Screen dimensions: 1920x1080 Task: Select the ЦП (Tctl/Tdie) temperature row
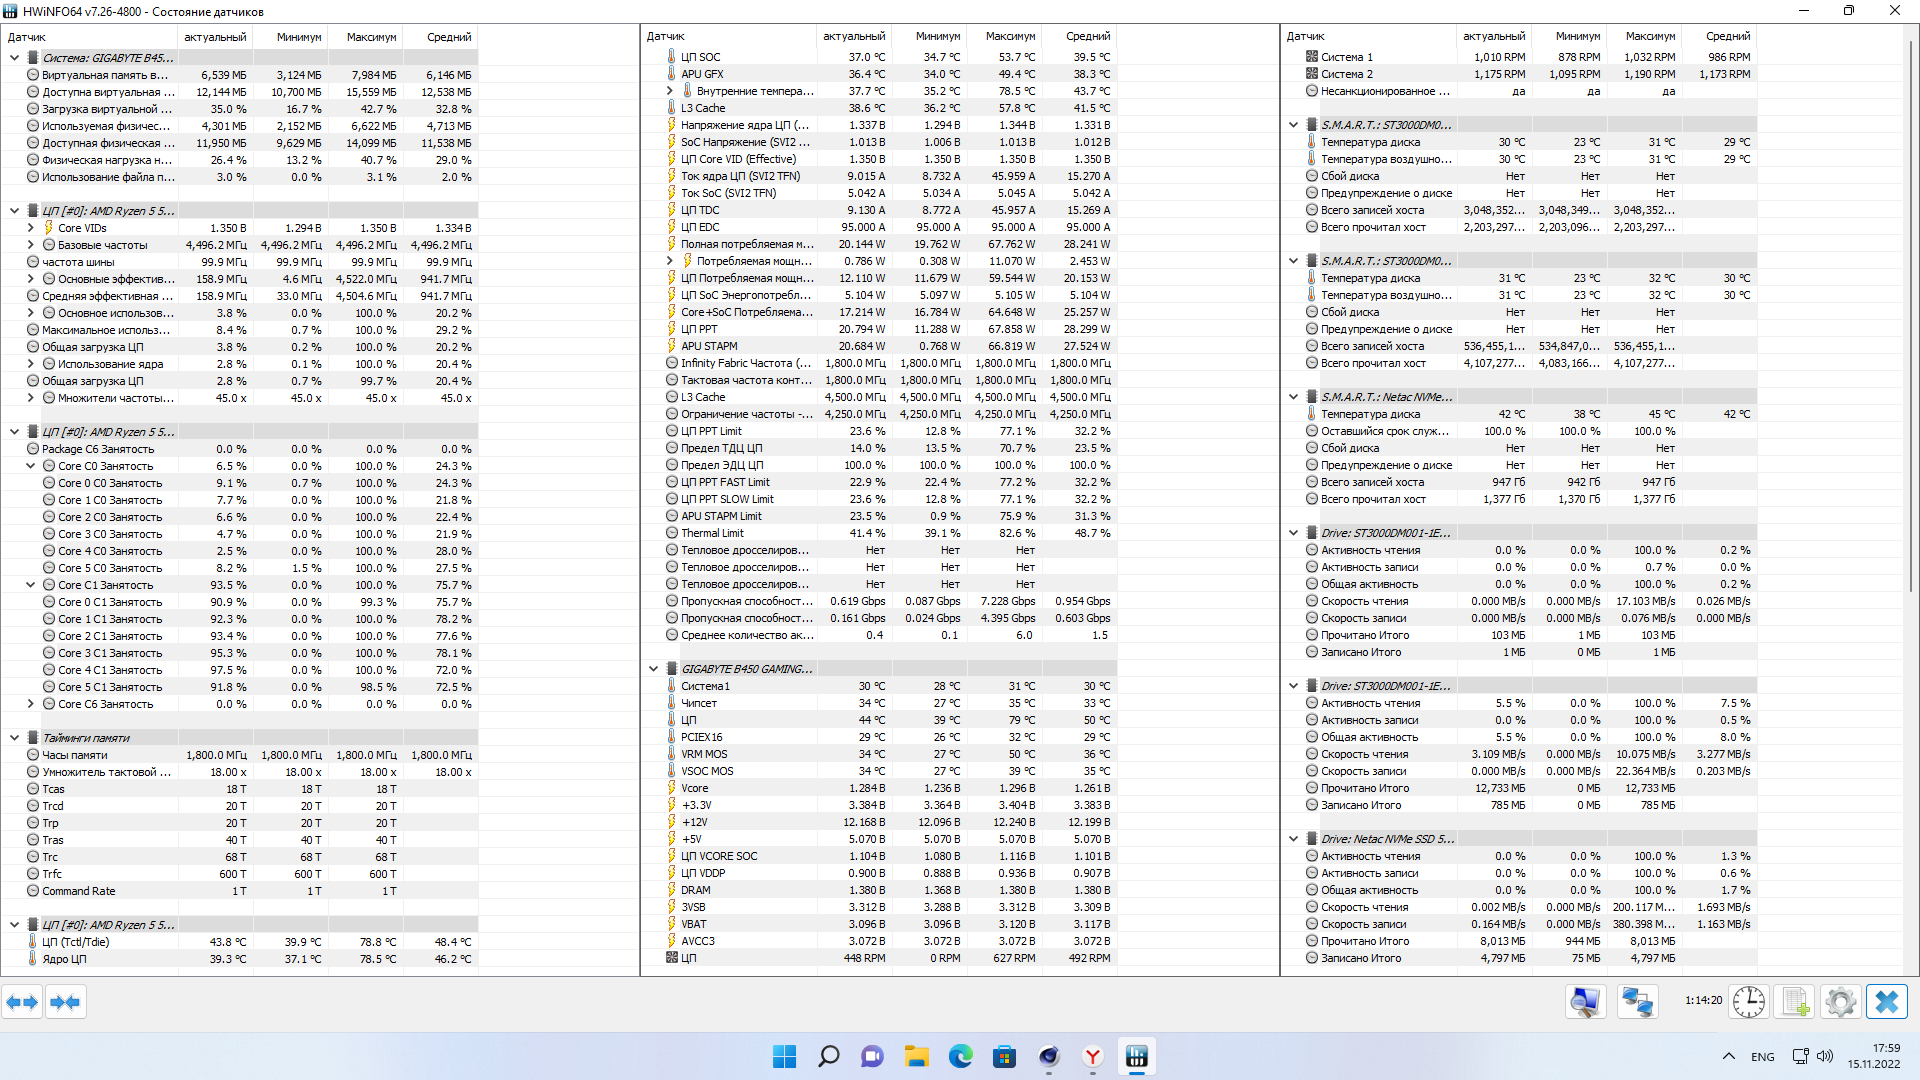76,942
